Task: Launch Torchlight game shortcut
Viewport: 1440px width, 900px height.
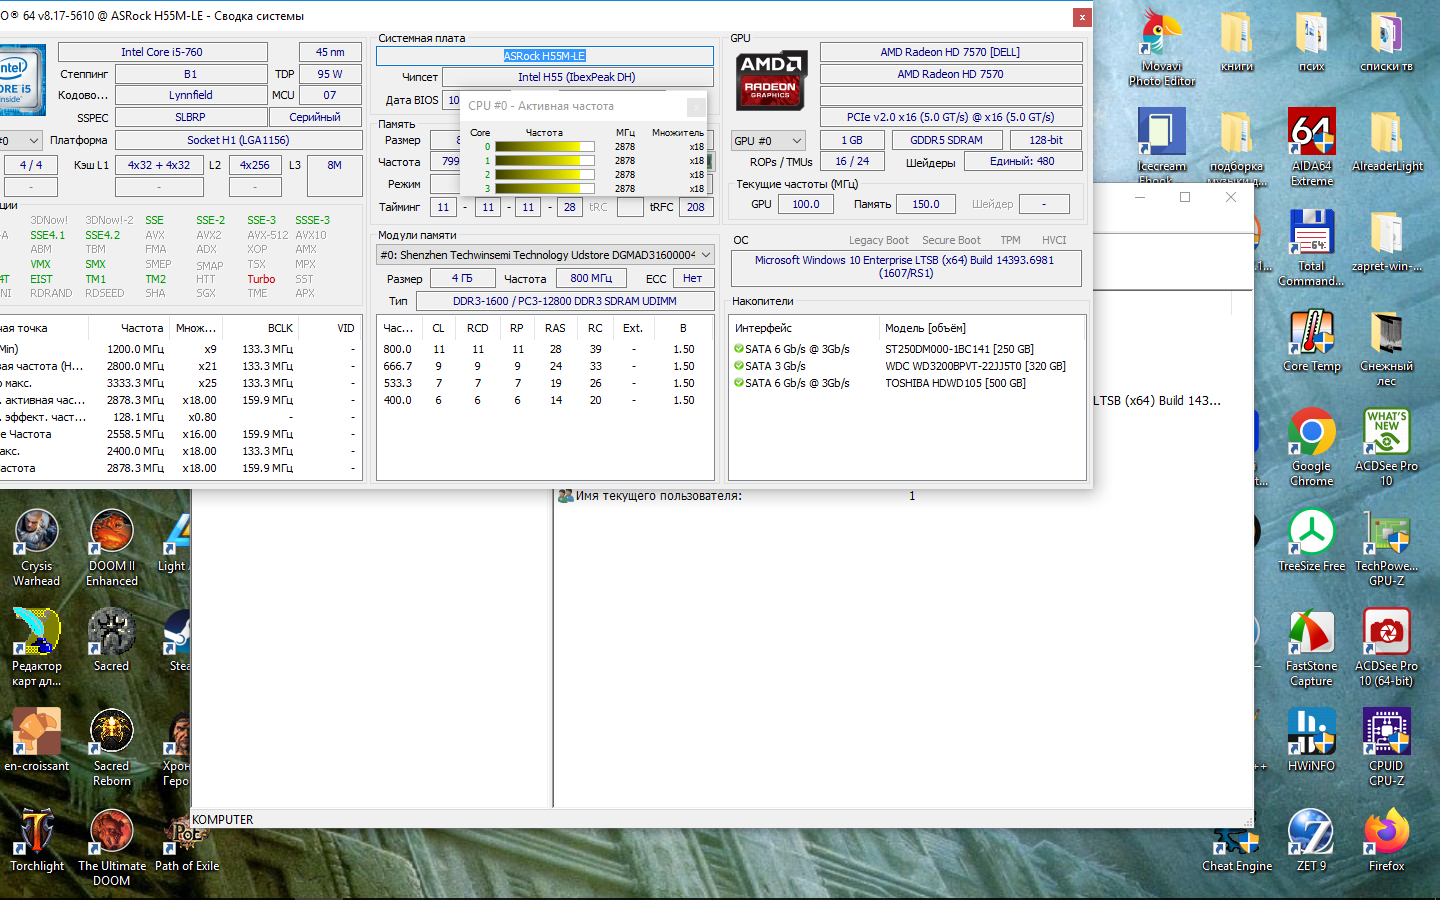Action: click(x=37, y=841)
